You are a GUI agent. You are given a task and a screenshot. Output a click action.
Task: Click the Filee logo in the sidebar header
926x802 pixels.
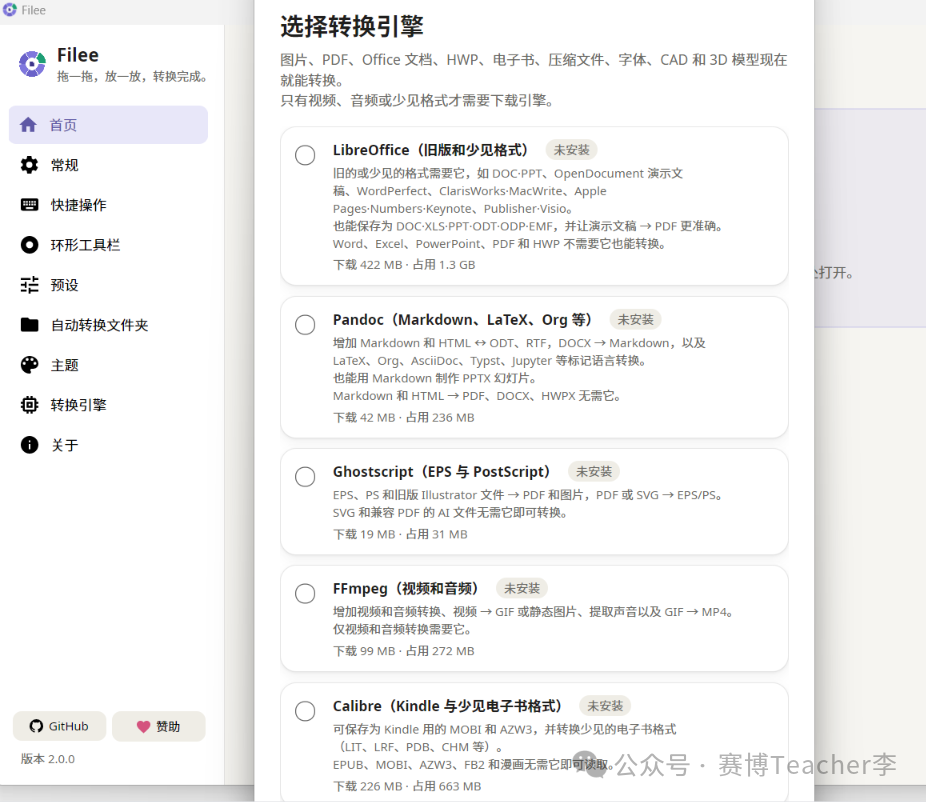[32, 64]
